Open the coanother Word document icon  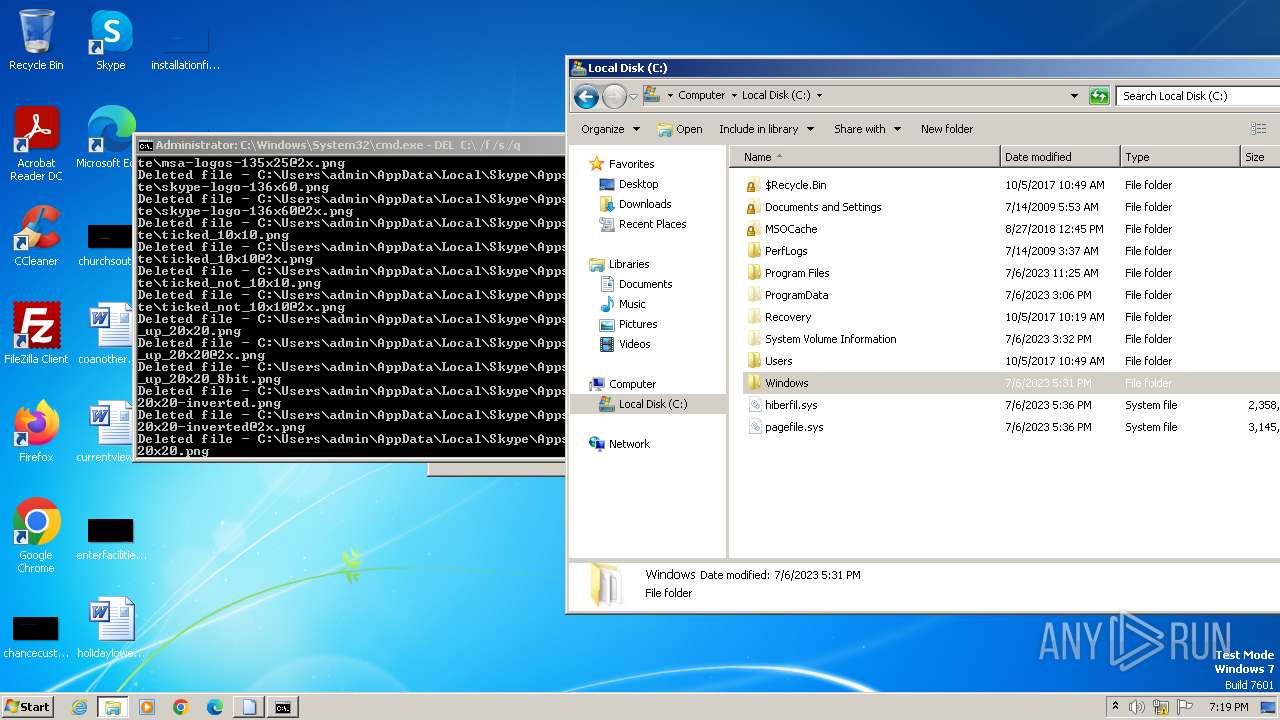(107, 333)
